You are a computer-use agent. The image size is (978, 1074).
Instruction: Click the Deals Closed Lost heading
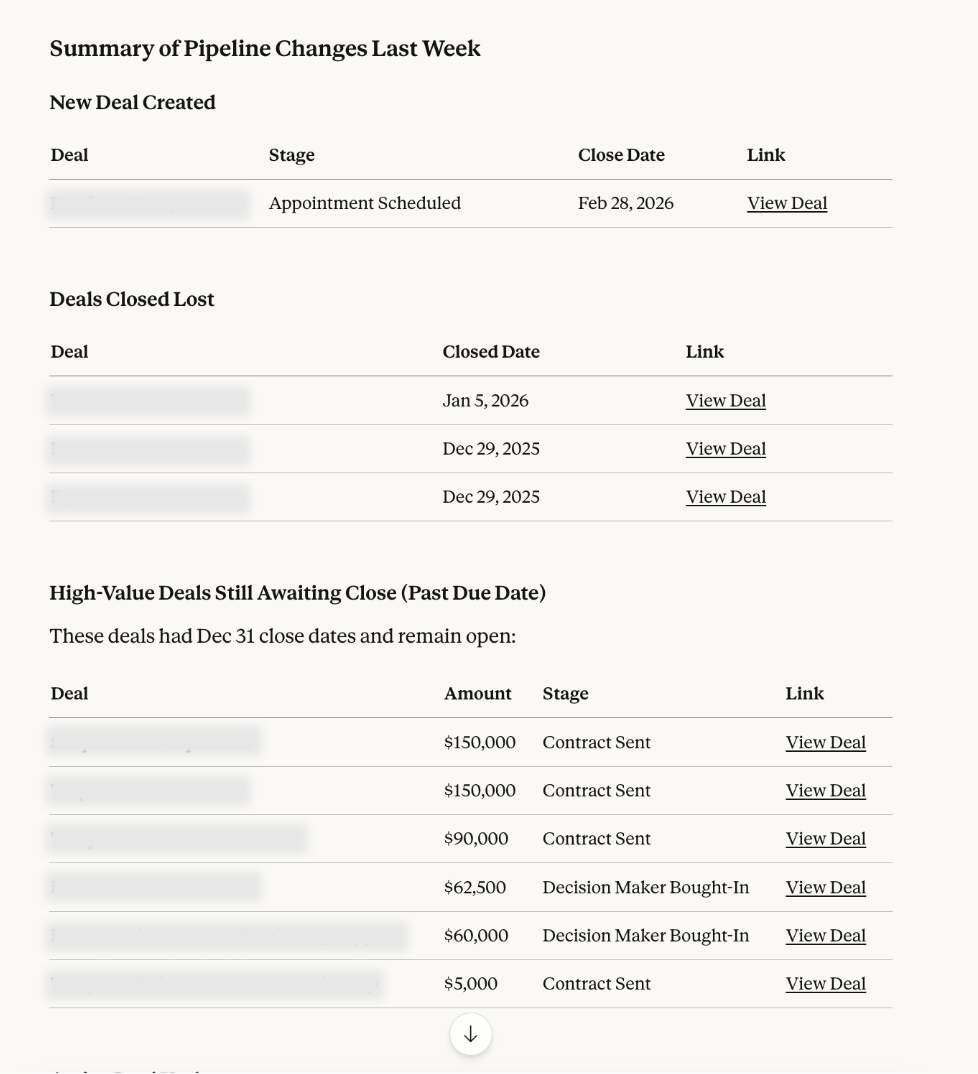point(132,300)
